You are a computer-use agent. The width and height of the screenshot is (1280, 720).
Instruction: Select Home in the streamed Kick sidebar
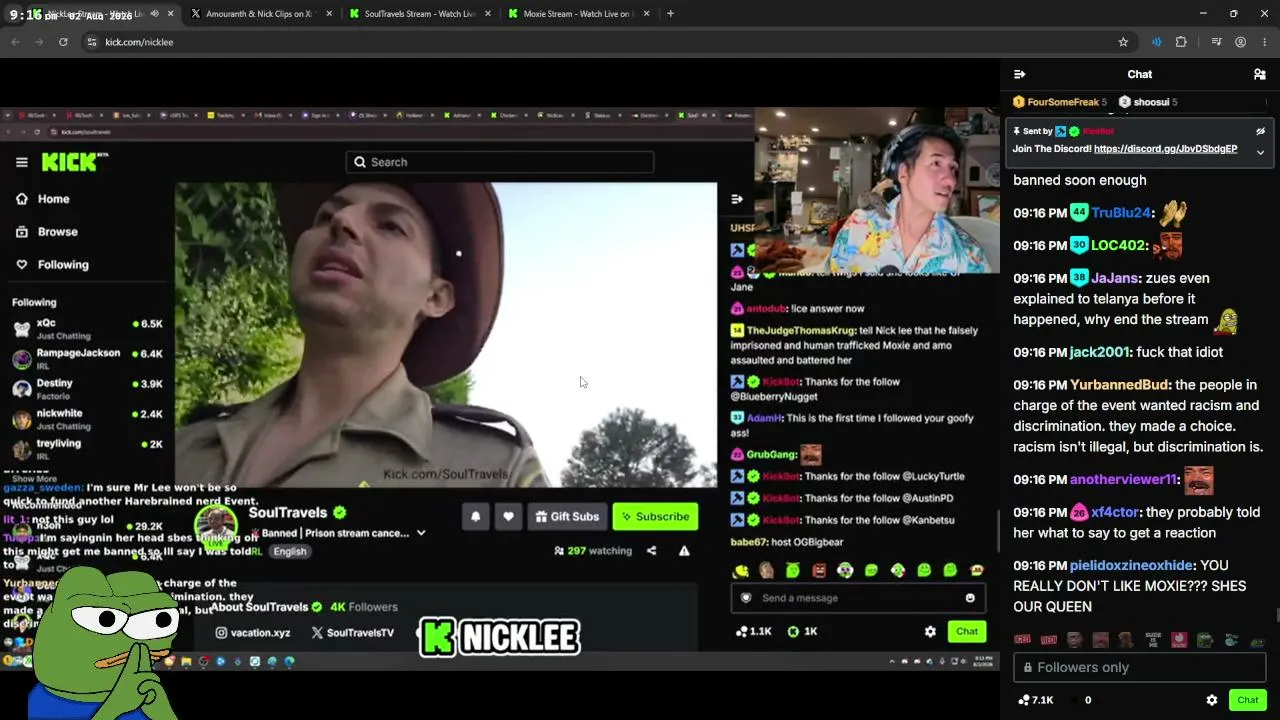point(43,199)
